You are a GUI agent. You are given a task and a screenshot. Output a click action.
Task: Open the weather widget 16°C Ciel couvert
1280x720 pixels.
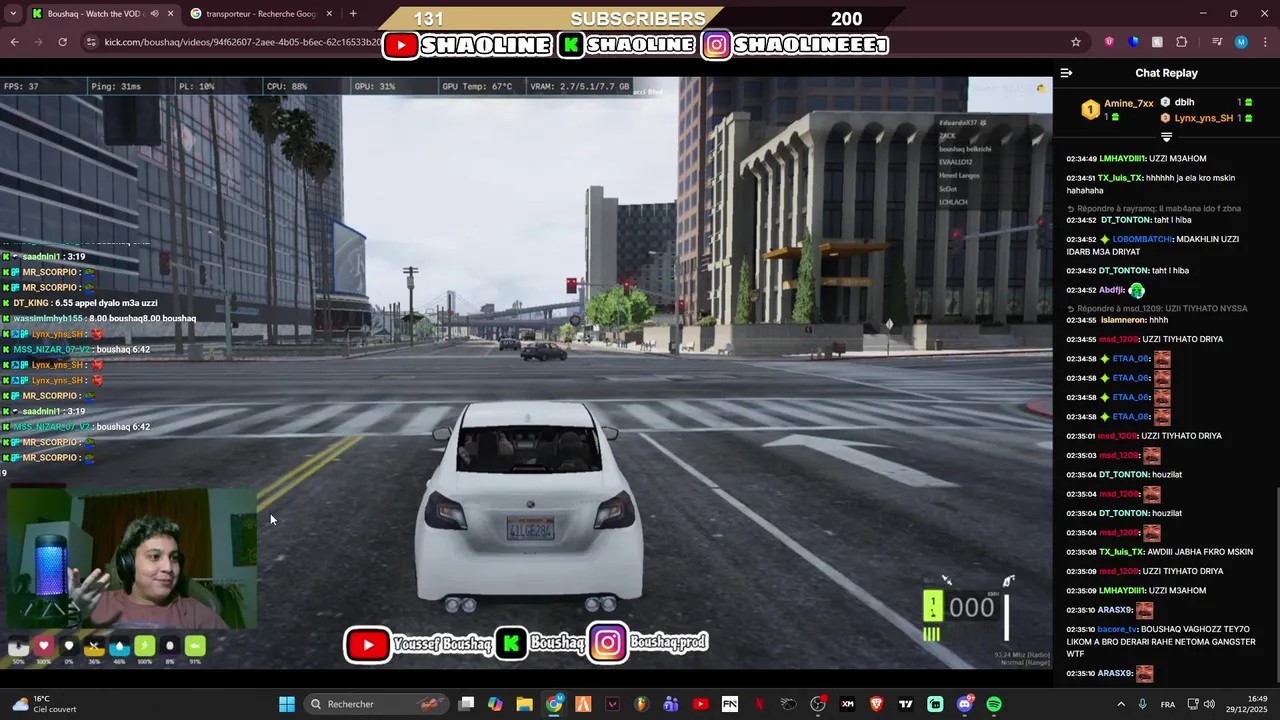[x=44, y=704]
